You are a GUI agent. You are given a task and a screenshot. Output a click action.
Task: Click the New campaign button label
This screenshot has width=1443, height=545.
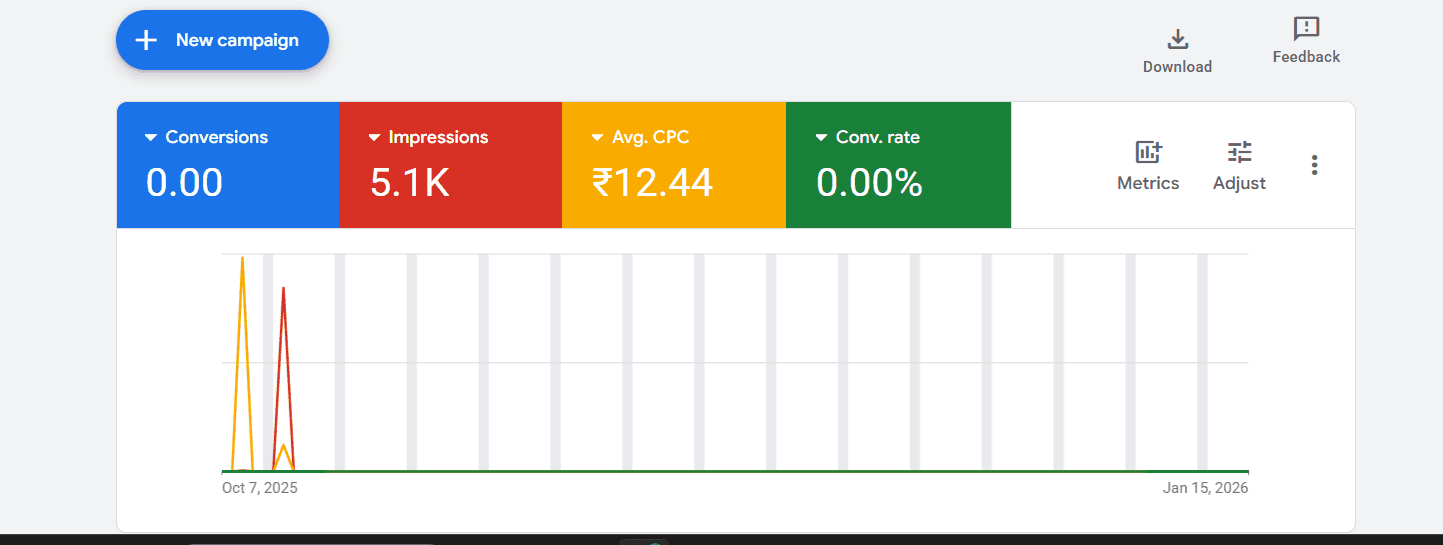coord(237,40)
